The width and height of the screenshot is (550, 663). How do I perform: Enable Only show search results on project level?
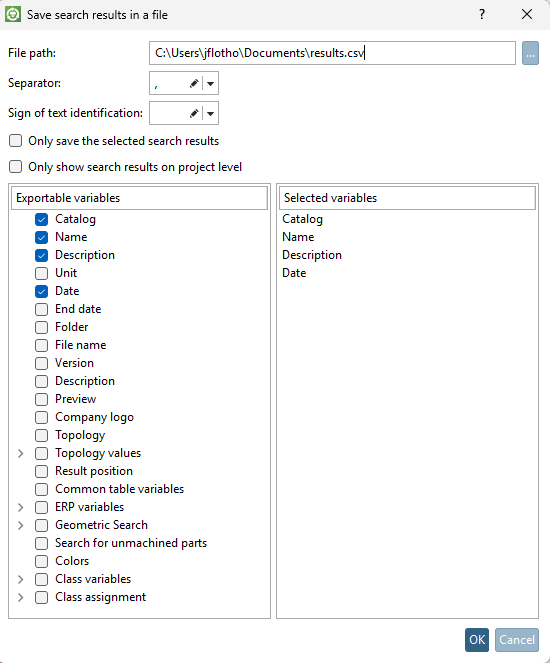tap(16, 167)
